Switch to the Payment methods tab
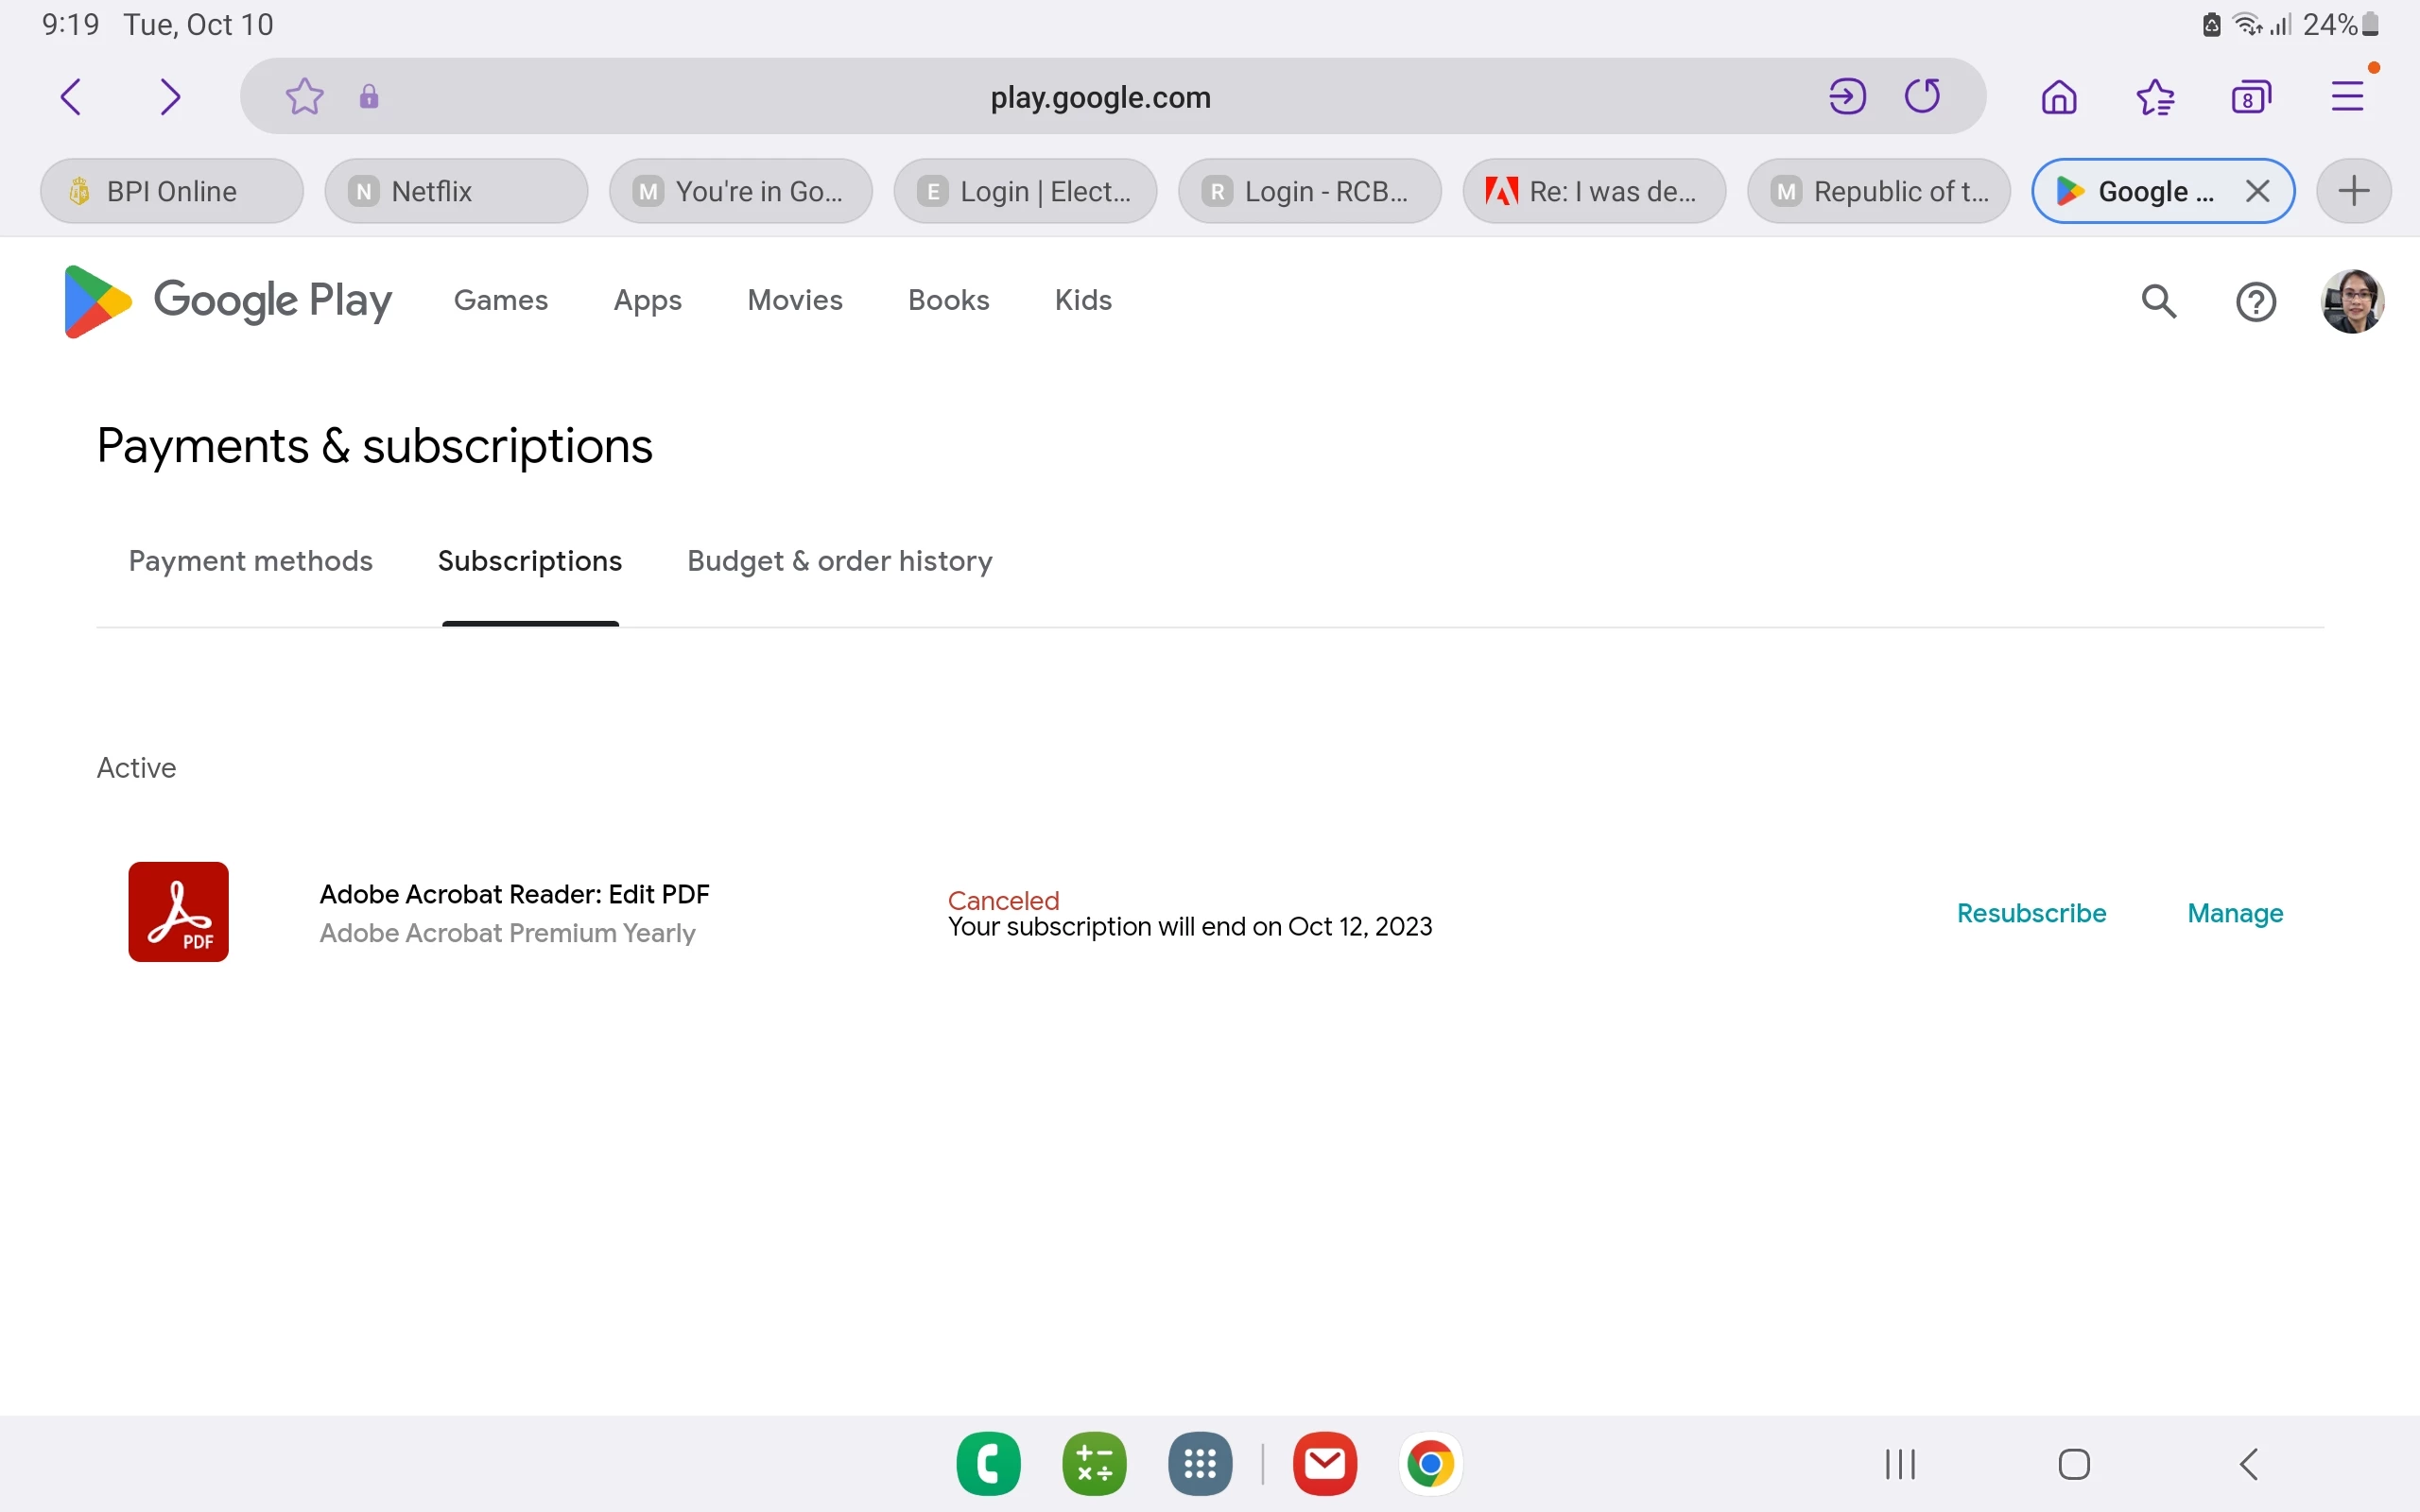 (x=250, y=561)
